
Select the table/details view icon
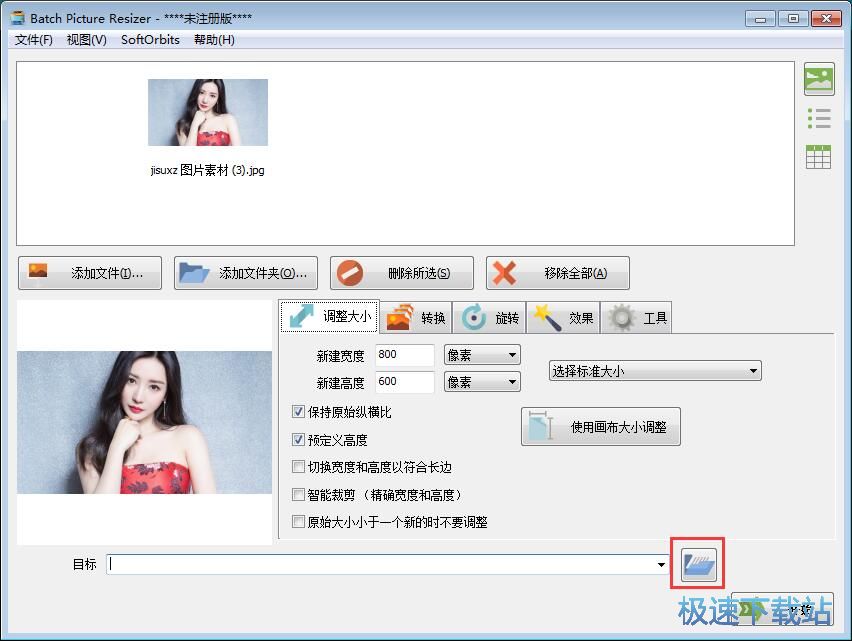pyautogui.click(x=818, y=157)
